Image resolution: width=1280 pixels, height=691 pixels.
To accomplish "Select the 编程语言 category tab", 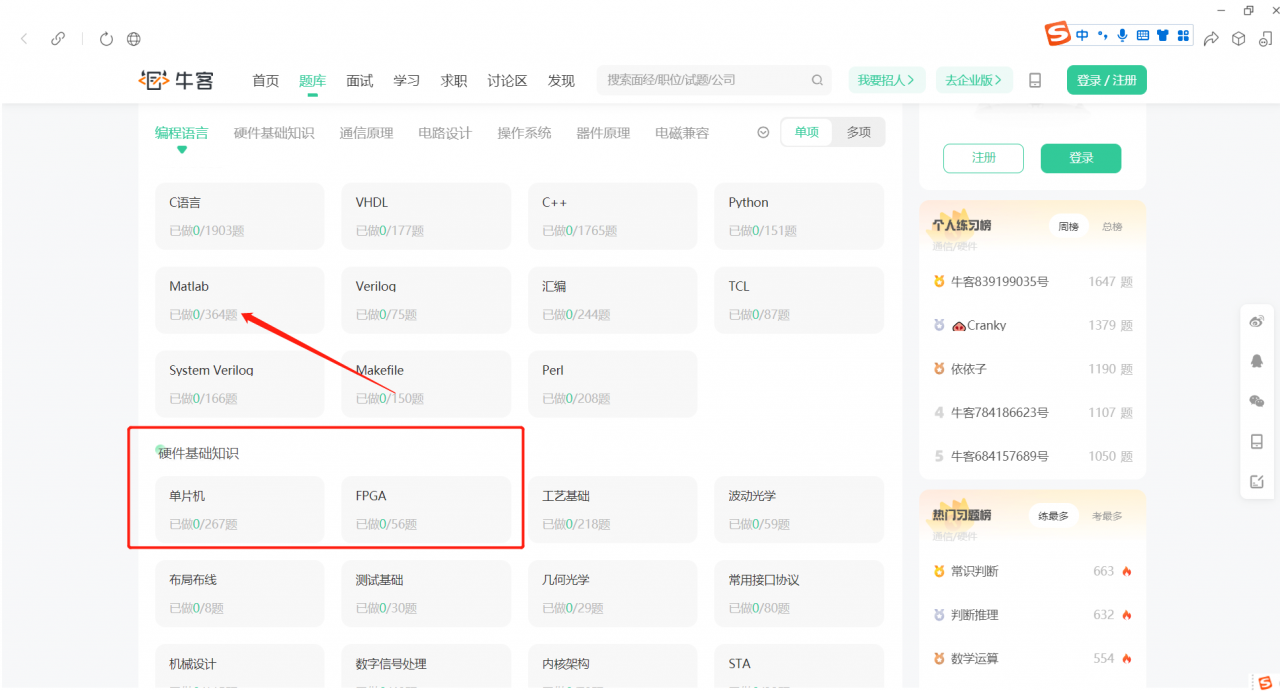I will pos(182,133).
